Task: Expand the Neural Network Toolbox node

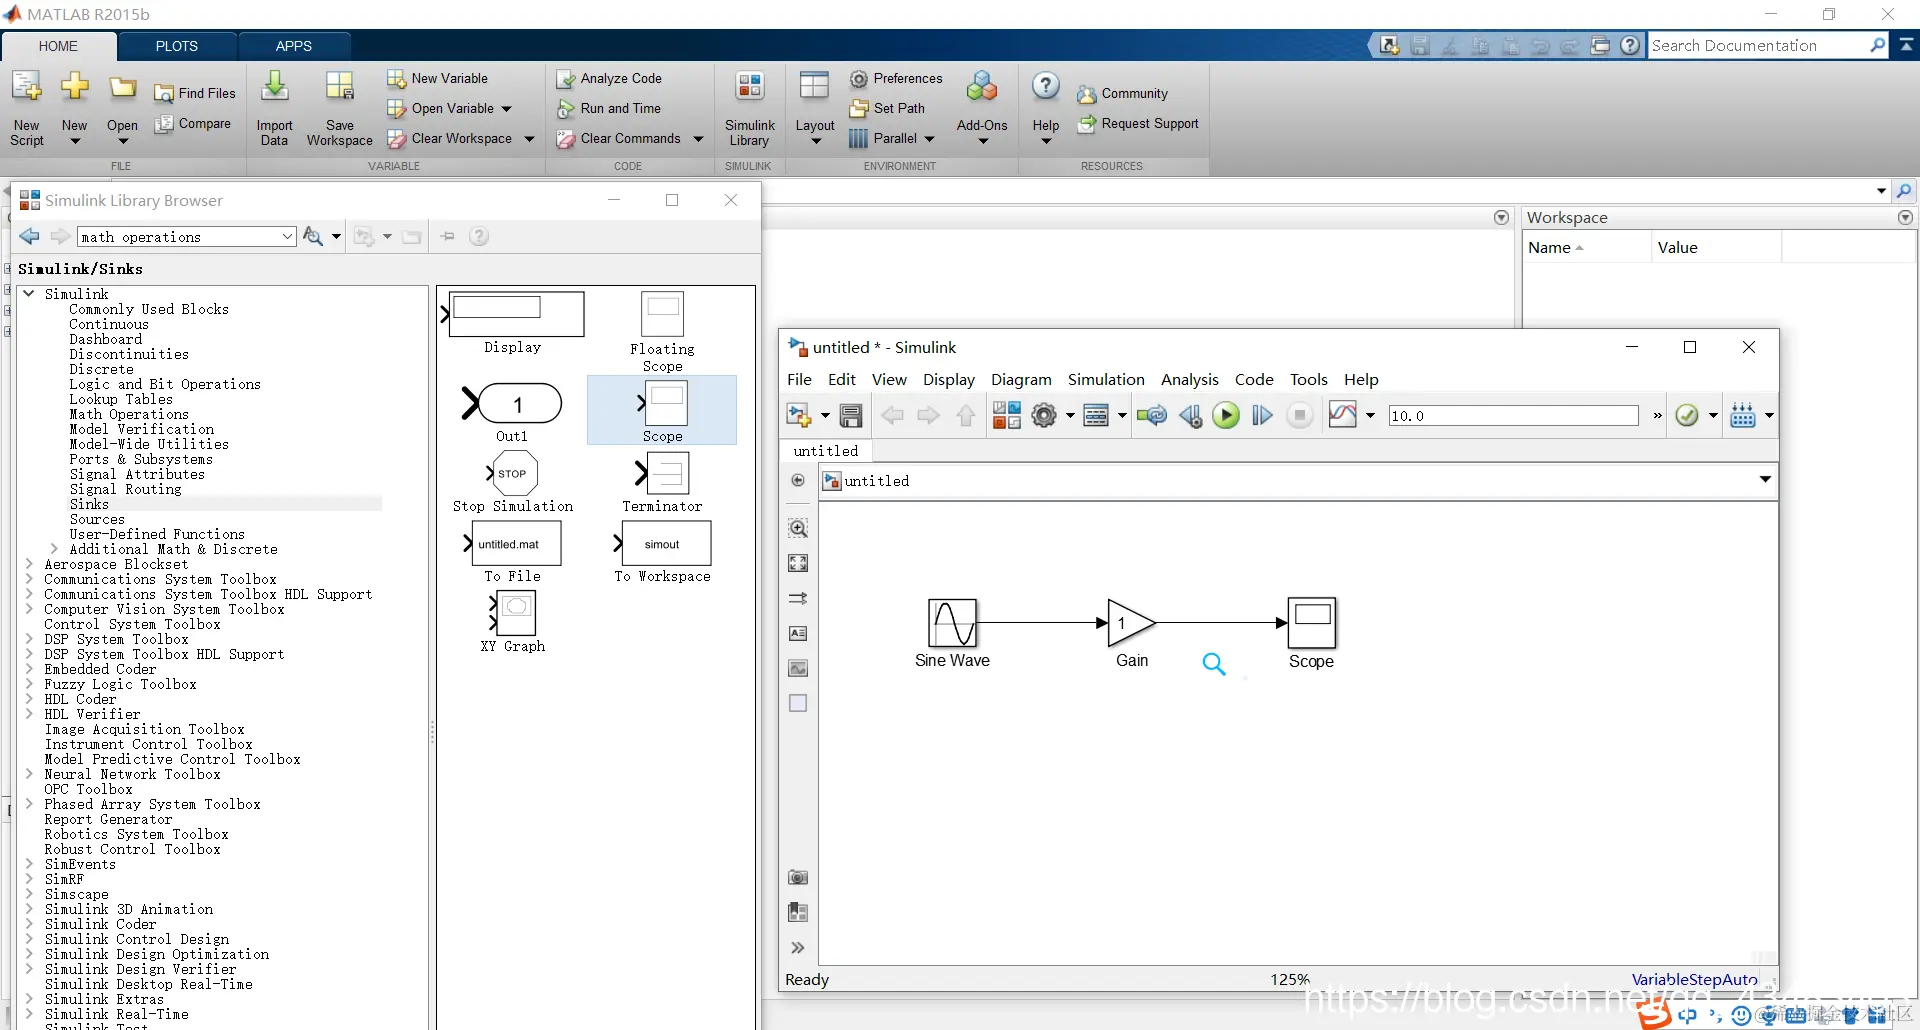Action: pos(29,774)
